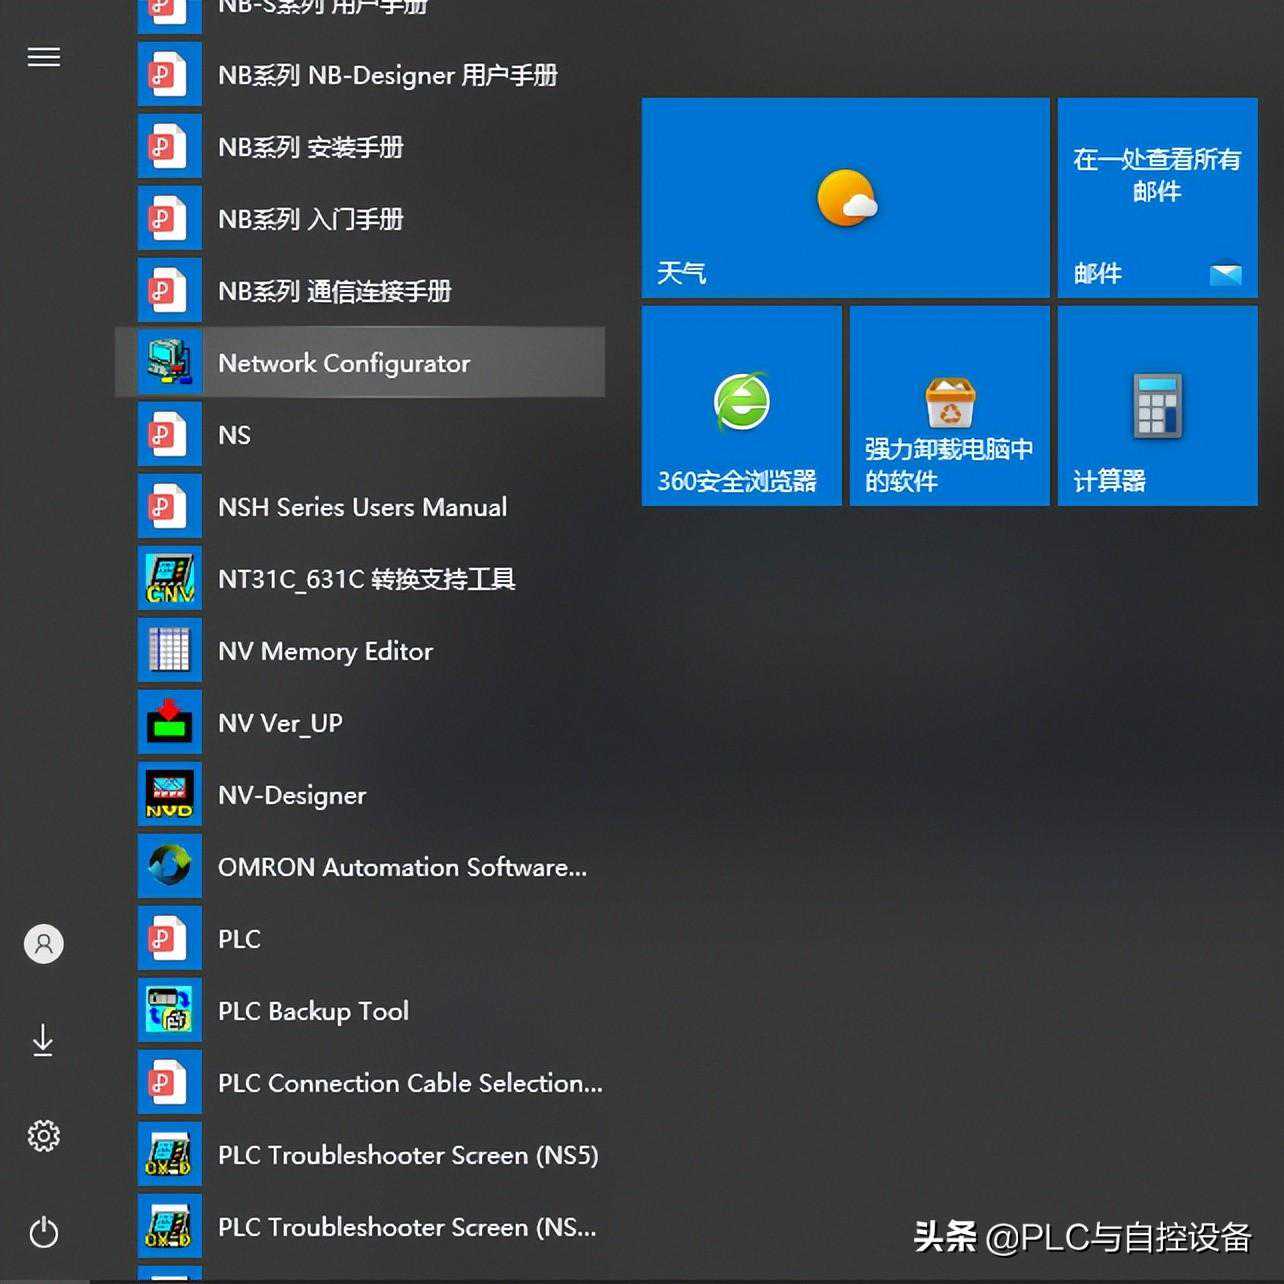This screenshot has height=1284, width=1284.
Task: Open the 360安全浏览器 tile
Action: tap(741, 406)
